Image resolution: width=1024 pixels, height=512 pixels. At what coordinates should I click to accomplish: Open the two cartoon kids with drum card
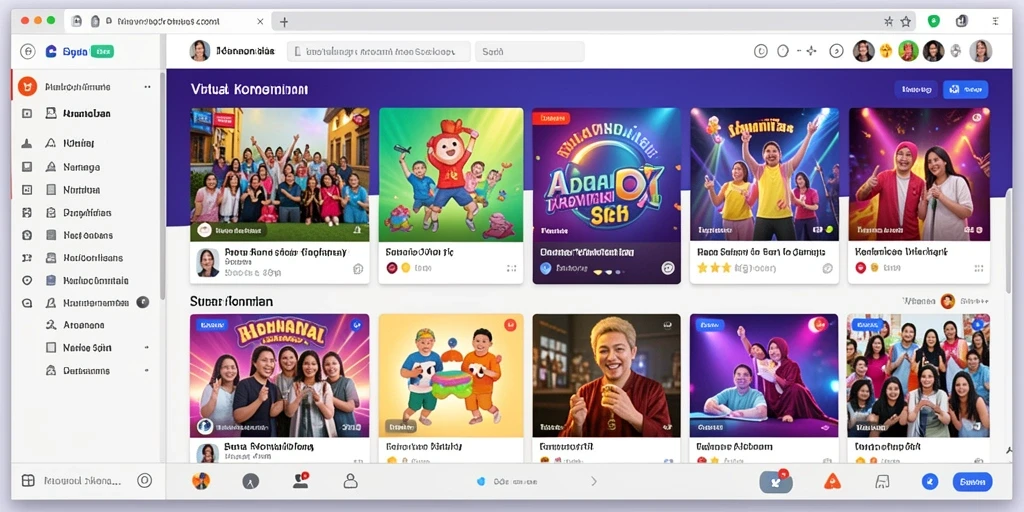click(451, 376)
